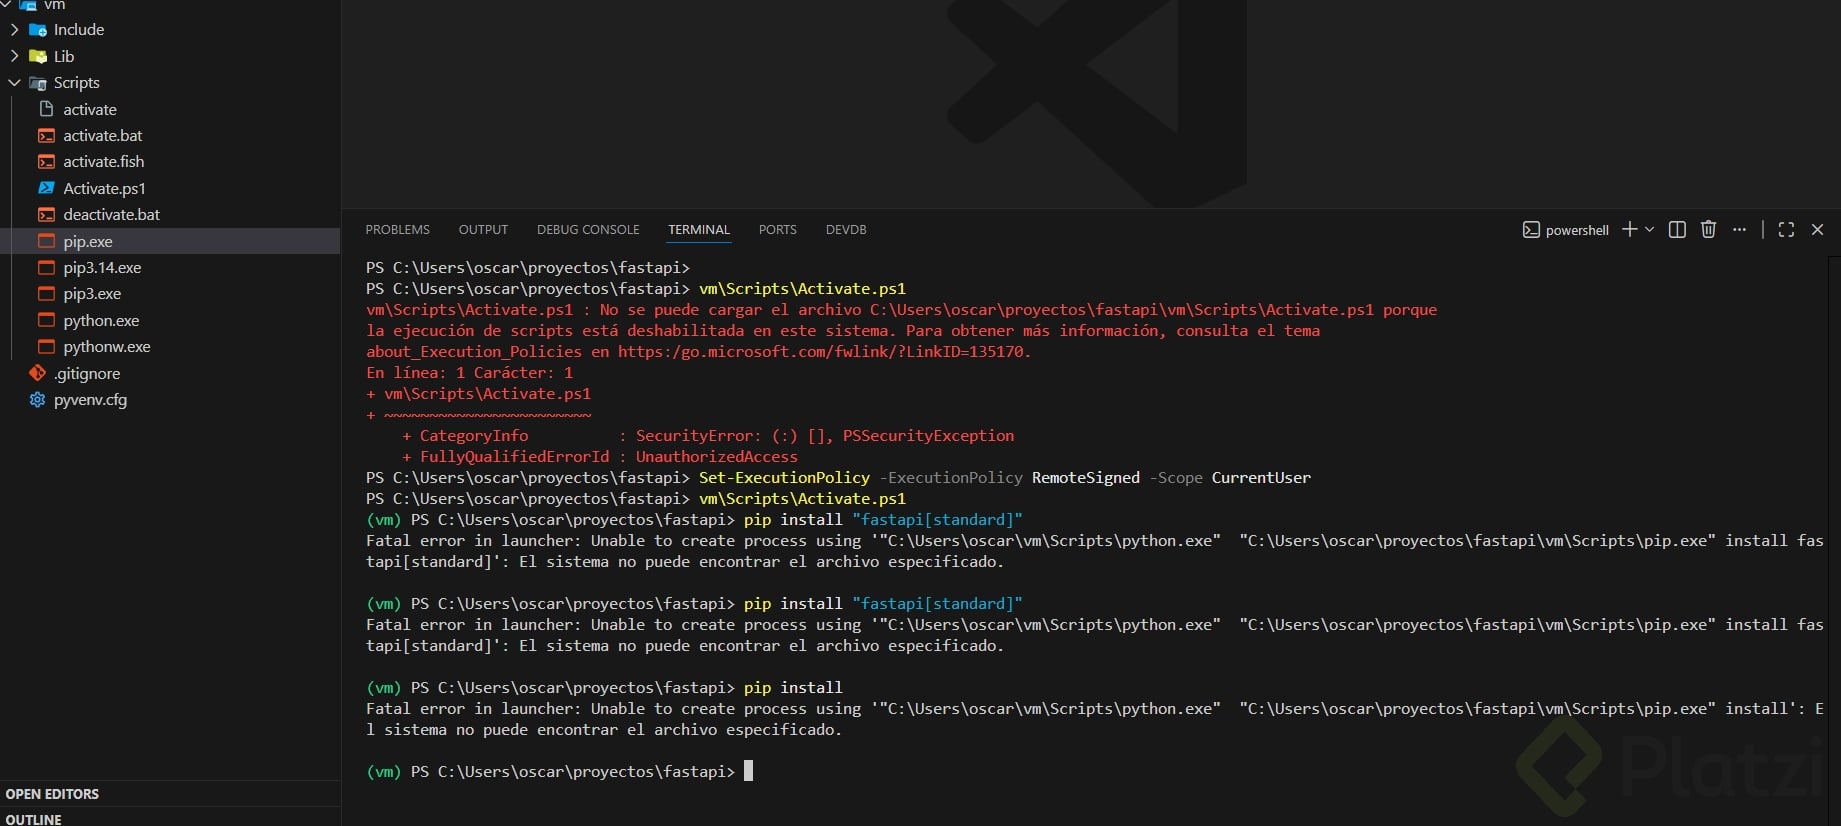Open terminal more actions ellipsis menu

click(x=1739, y=230)
